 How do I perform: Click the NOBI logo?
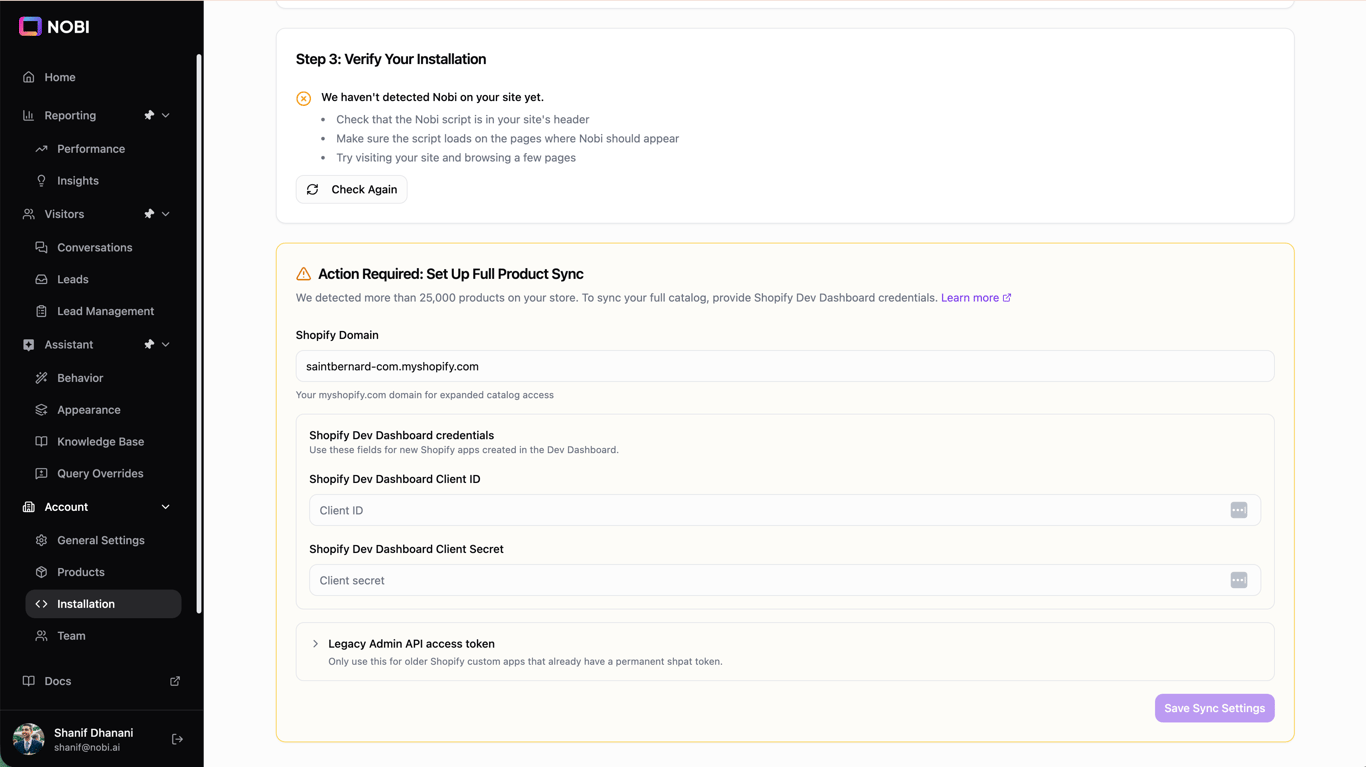(x=54, y=27)
